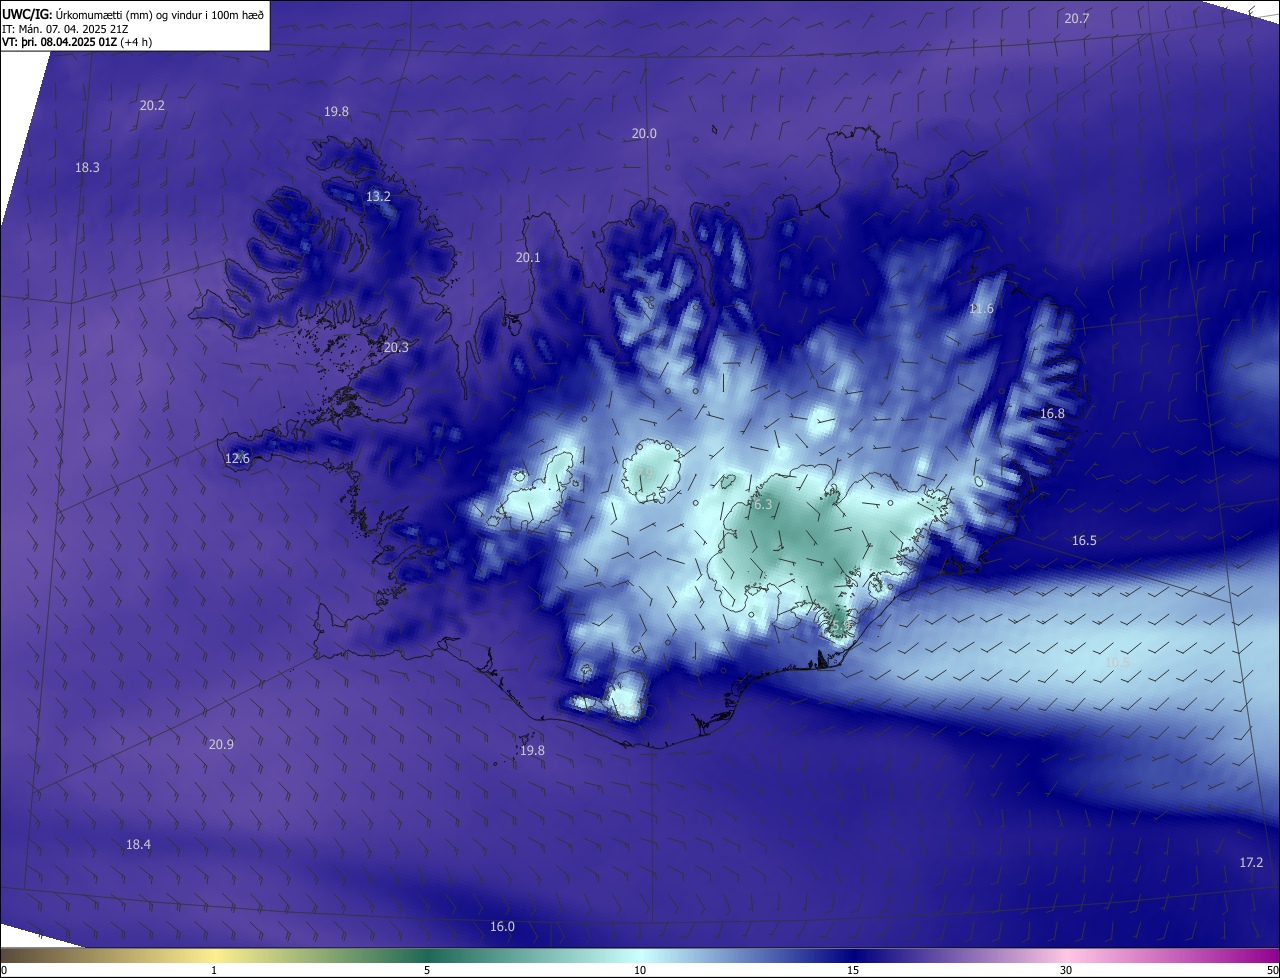The width and height of the screenshot is (1280, 978).
Task: Click the colorbar tick label 1
Action: tap(214, 970)
